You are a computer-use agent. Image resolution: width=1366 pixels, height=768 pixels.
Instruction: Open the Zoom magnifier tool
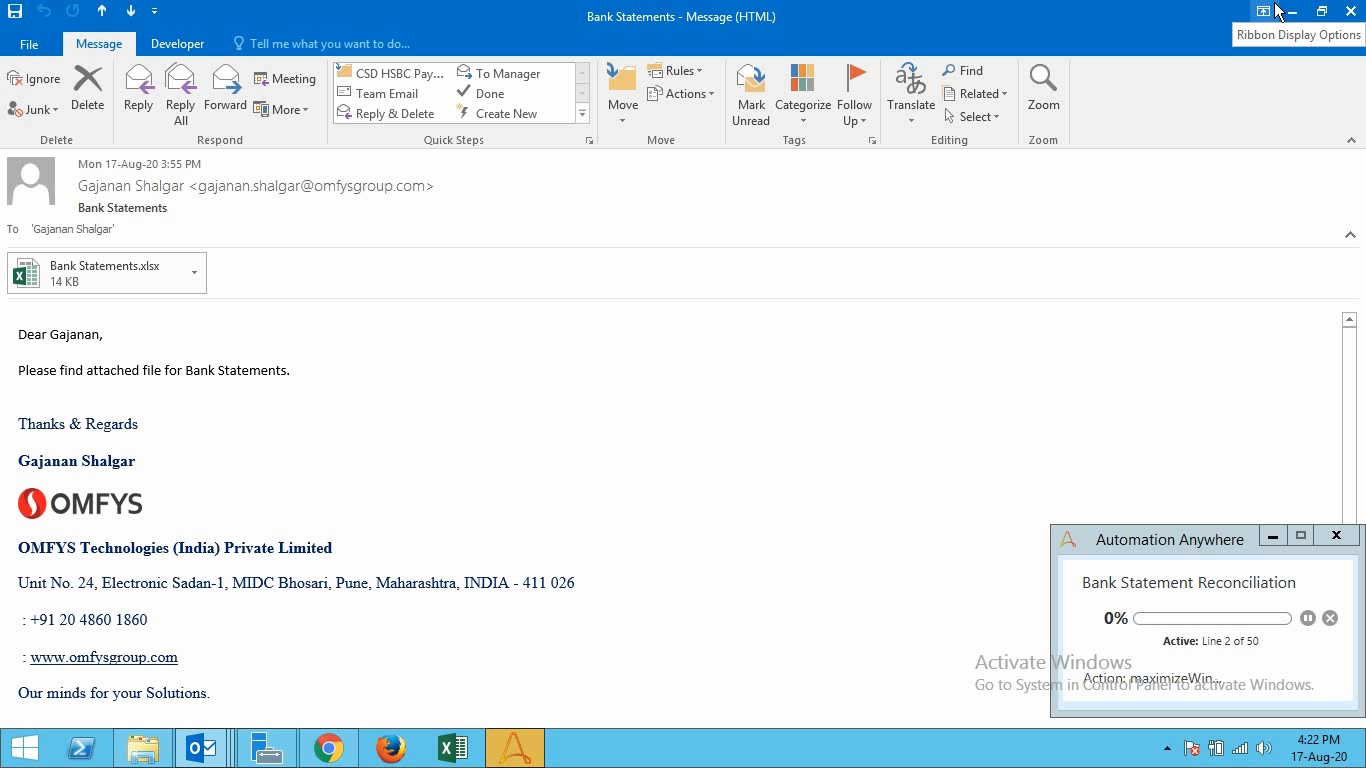(x=1043, y=88)
